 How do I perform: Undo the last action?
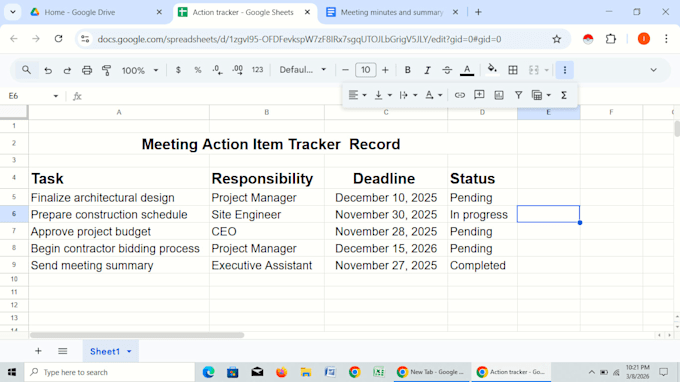click(48, 70)
